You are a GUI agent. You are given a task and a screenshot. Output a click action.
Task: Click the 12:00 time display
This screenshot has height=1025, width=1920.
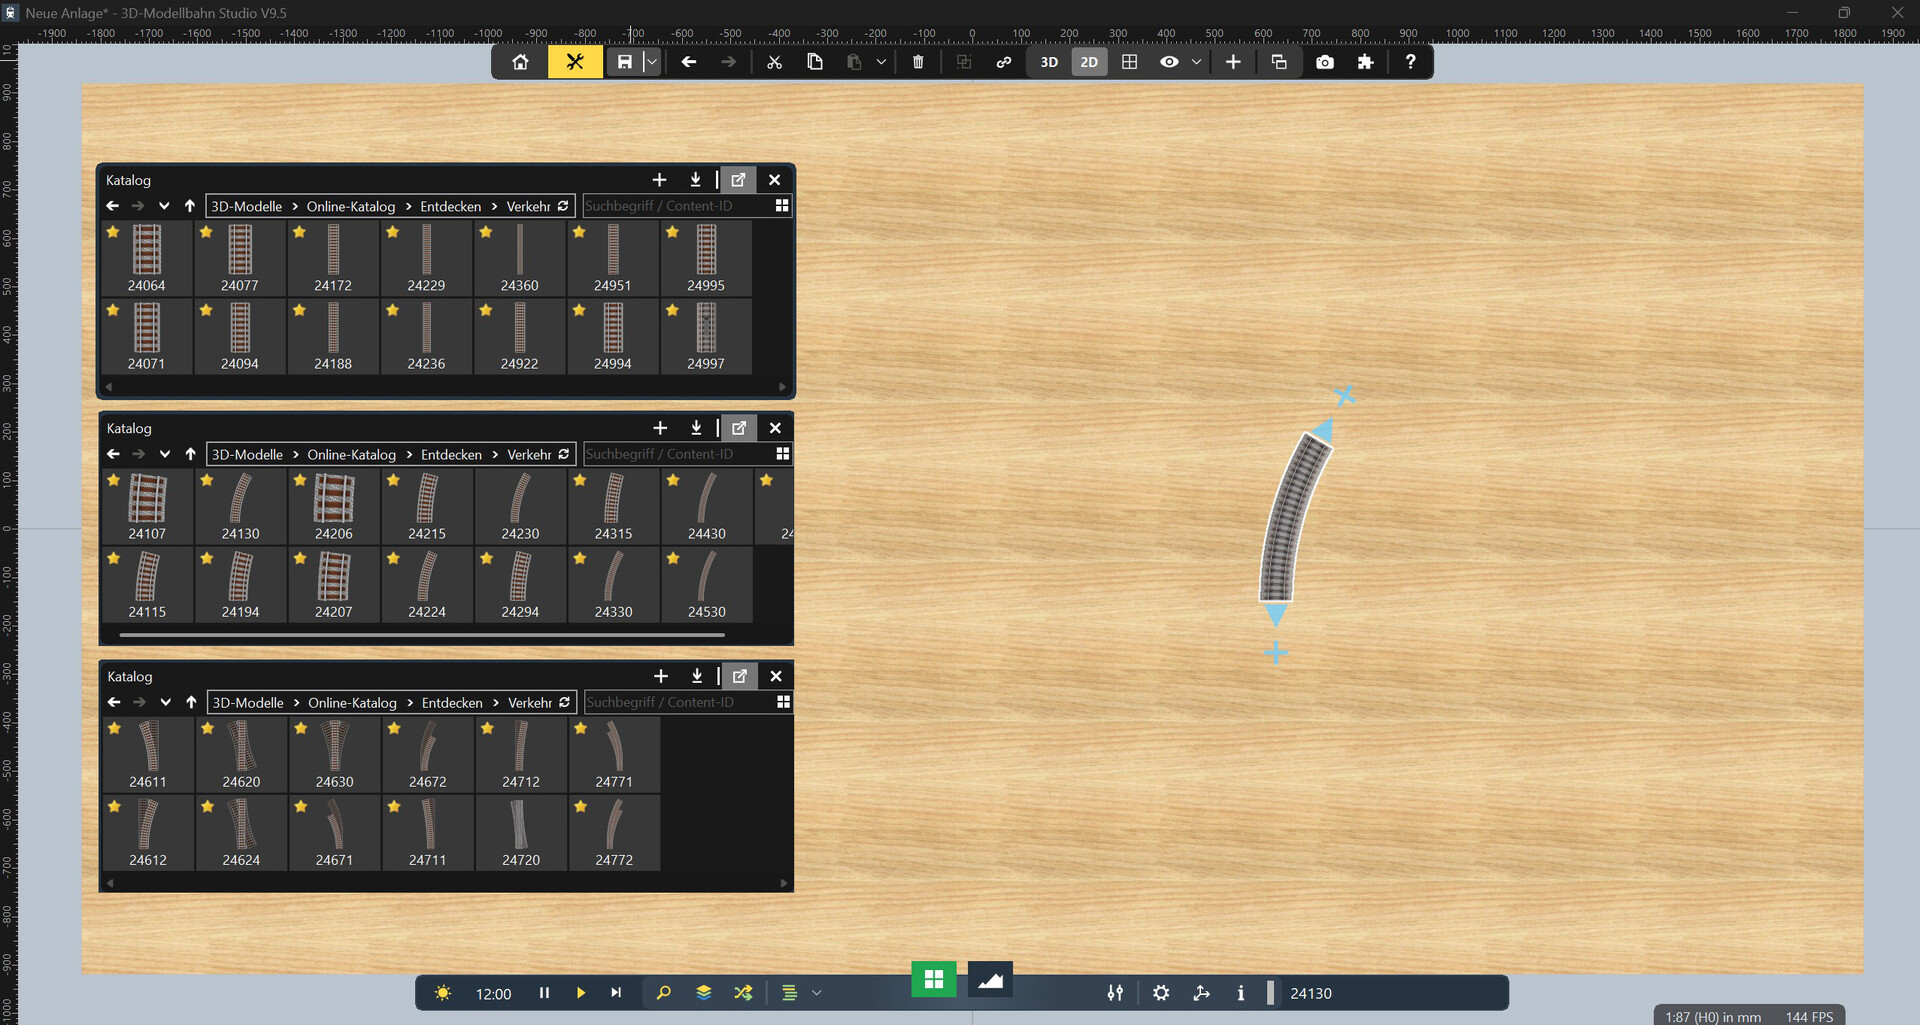pyautogui.click(x=494, y=994)
